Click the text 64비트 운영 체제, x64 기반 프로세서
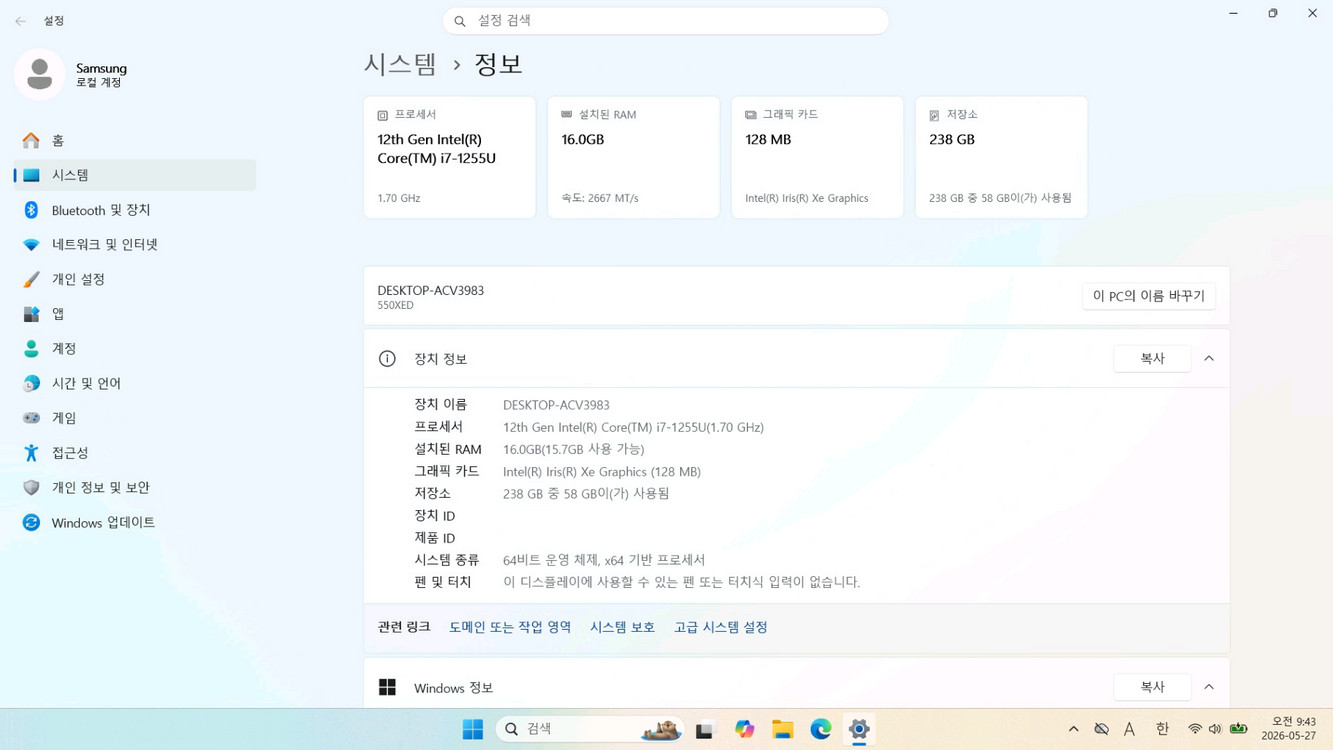The height and width of the screenshot is (750, 1333). (604, 560)
